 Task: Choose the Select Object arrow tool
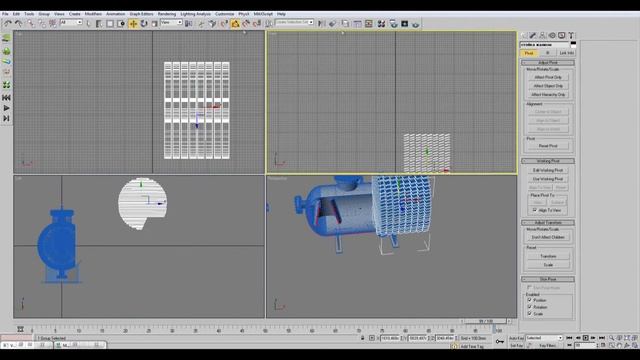pyautogui.click(x=89, y=24)
